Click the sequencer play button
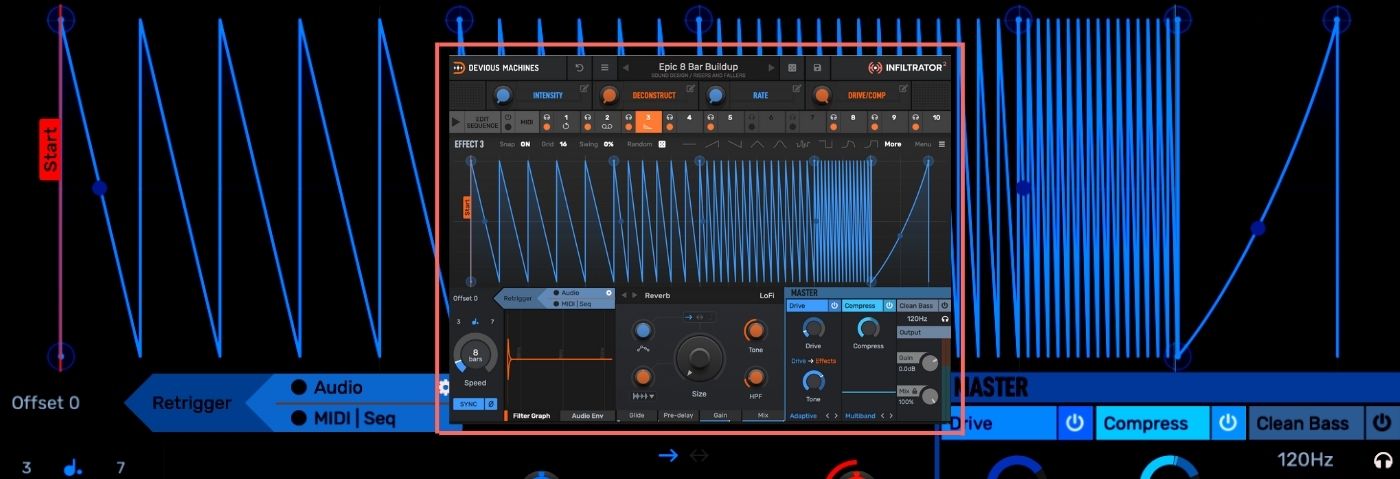 [456, 122]
